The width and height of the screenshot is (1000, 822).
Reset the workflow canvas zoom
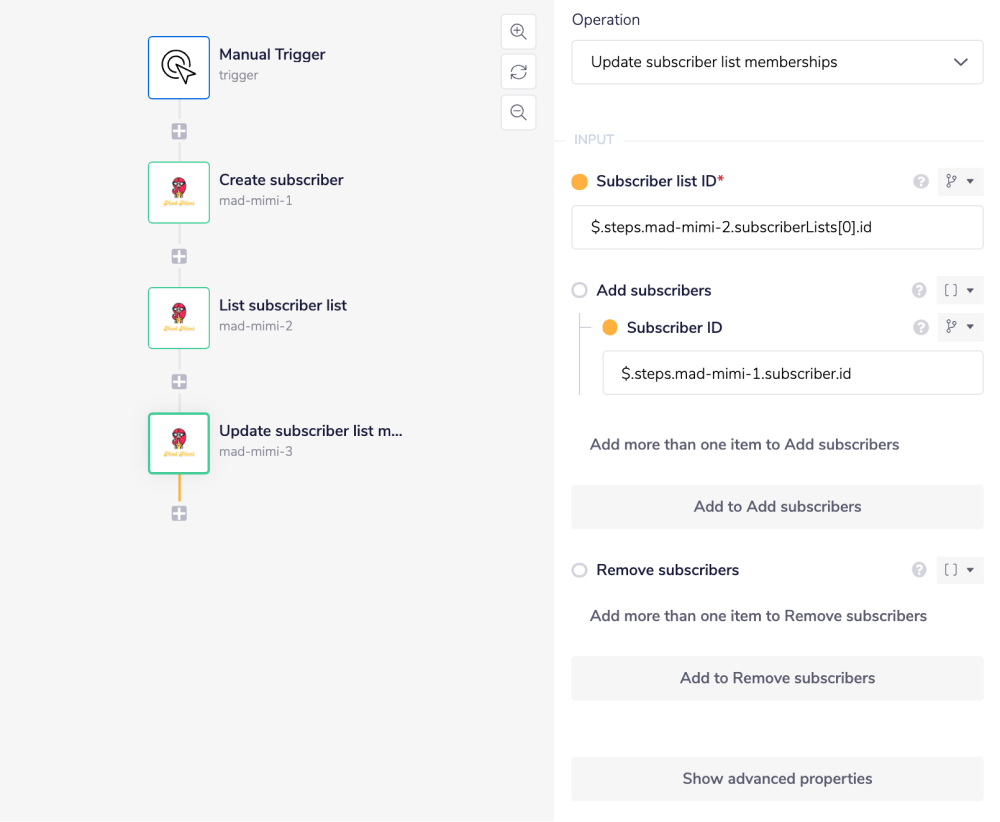point(518,72)
